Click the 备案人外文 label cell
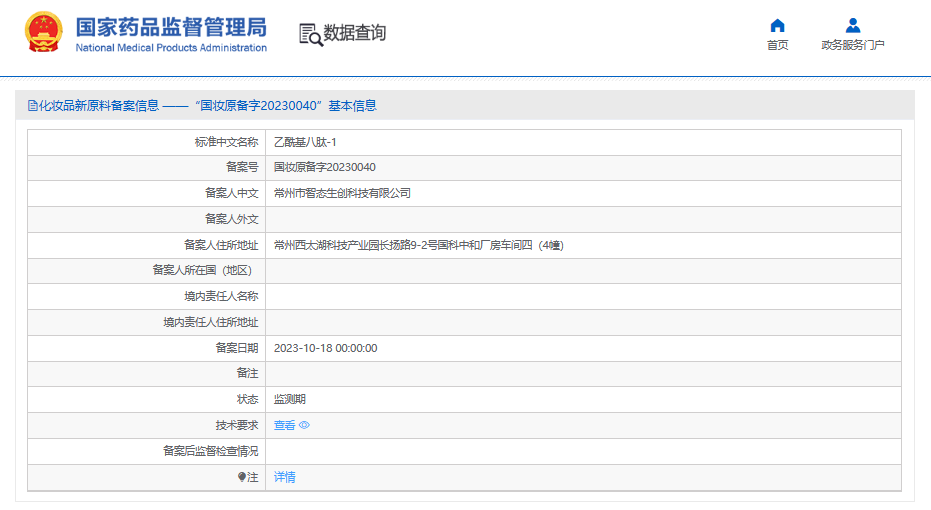Image resolution: width=931 pixels, height=510 pixels. pos(147,220)
